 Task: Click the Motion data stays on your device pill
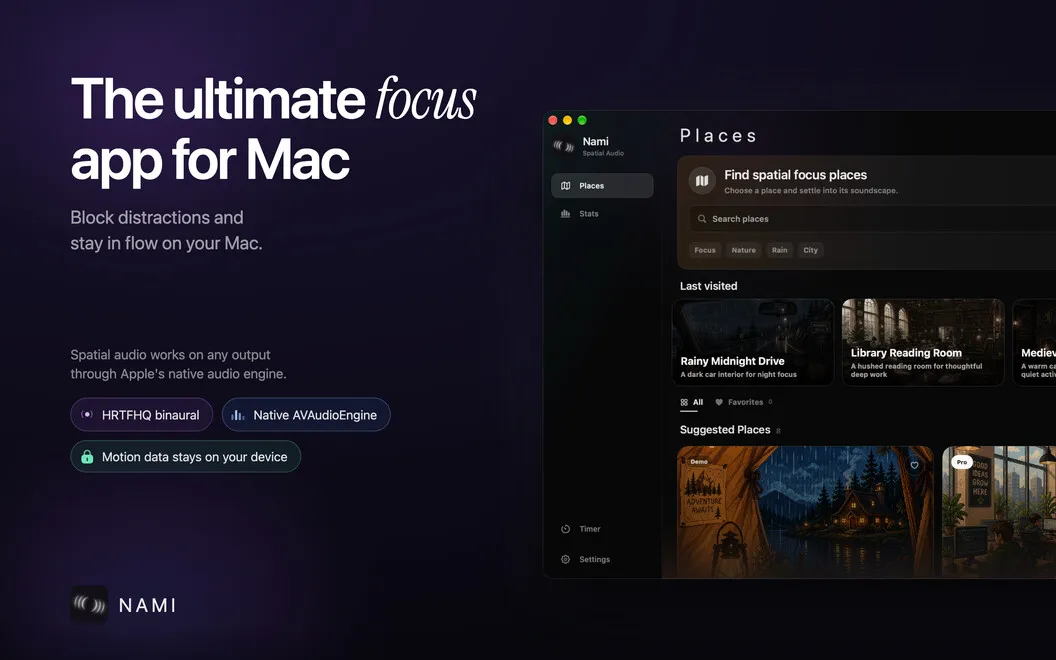click(x=186, y=457)
